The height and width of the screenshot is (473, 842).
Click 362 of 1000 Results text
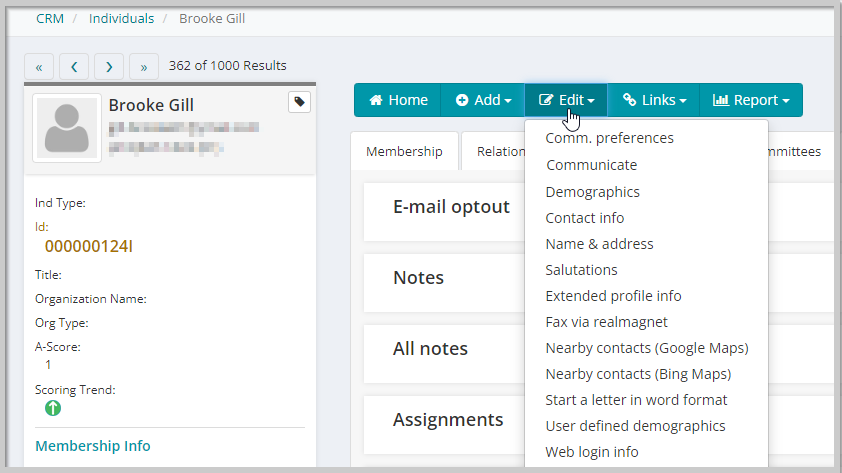click(228, 66)
